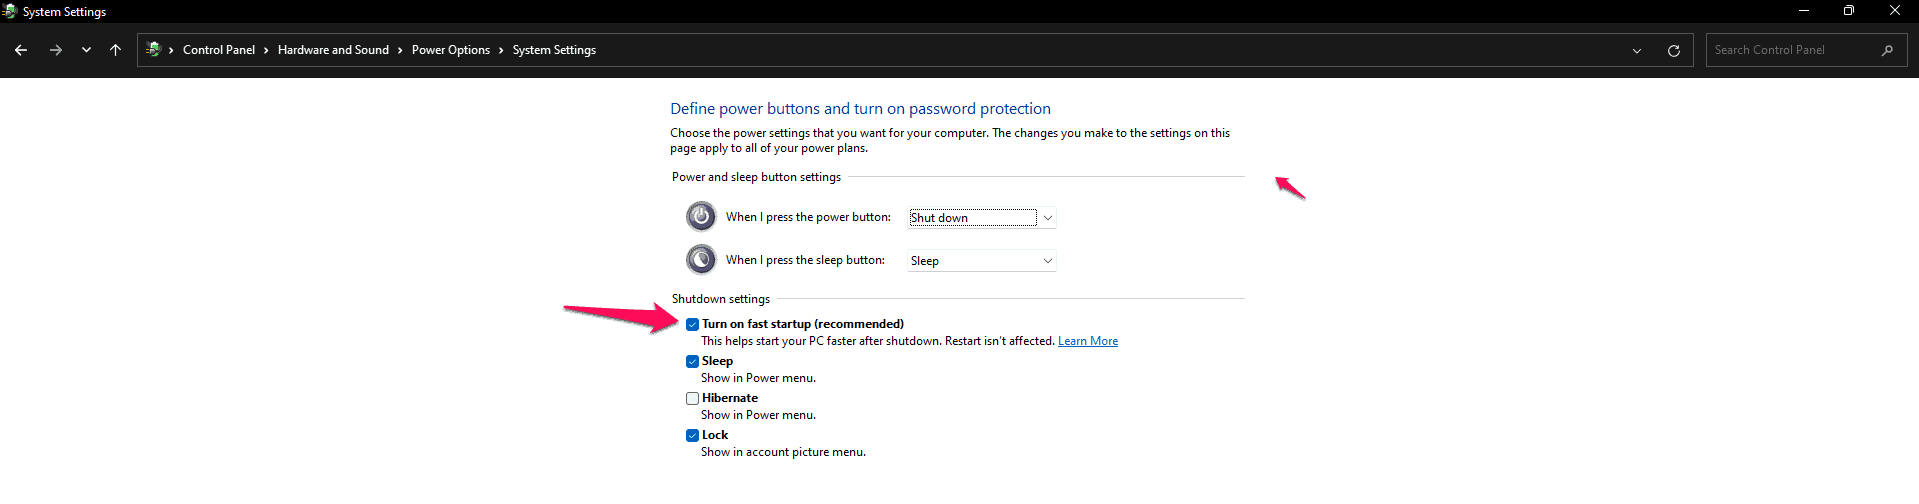Refresh the Control Panel address bar
Viewport: 1919px width, 504px height.
[1674, 51]
